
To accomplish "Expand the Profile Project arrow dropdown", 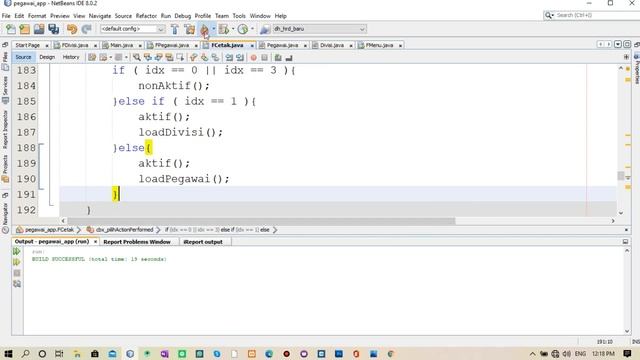I will [x=252, y=29].
